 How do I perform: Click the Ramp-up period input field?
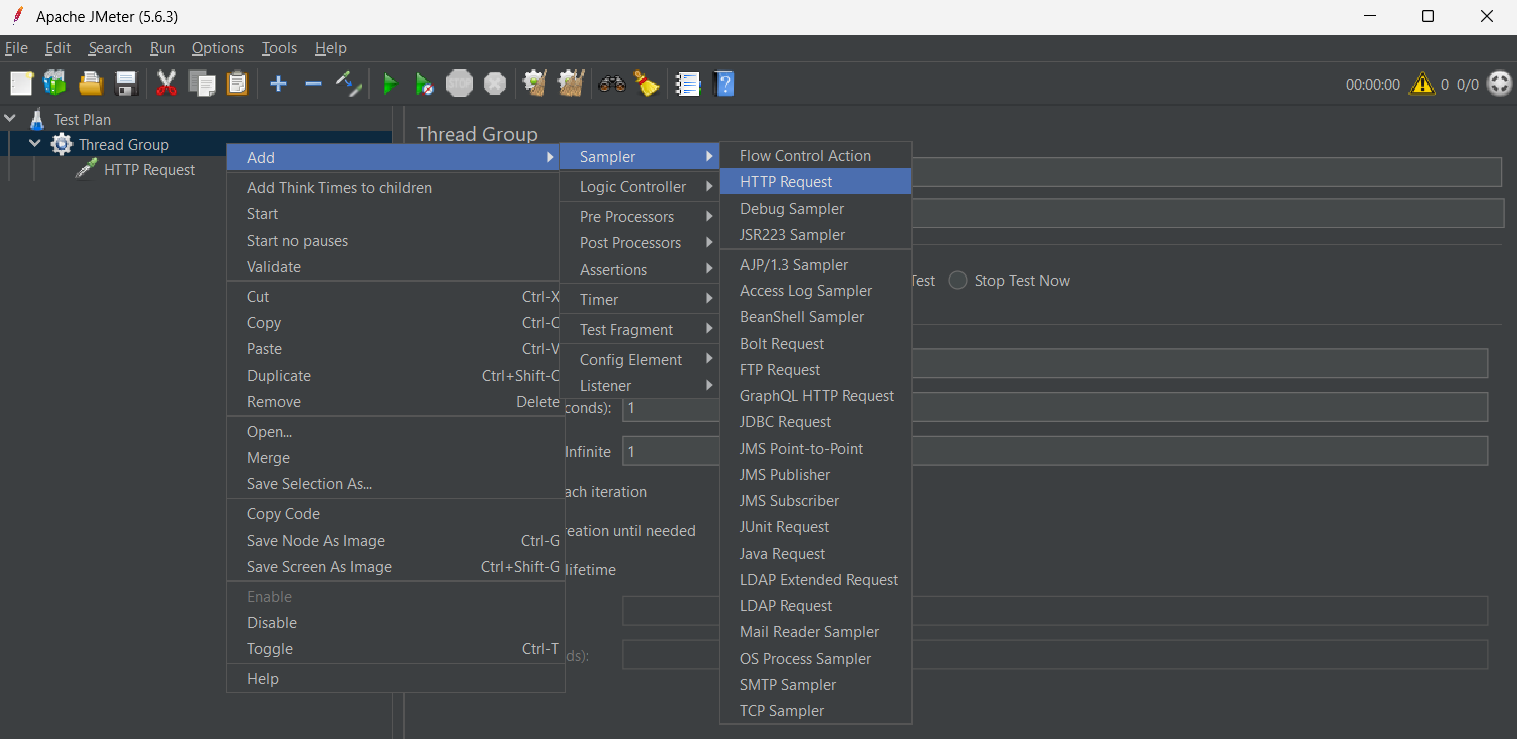pyautogui.click(x=1055, y=407)
